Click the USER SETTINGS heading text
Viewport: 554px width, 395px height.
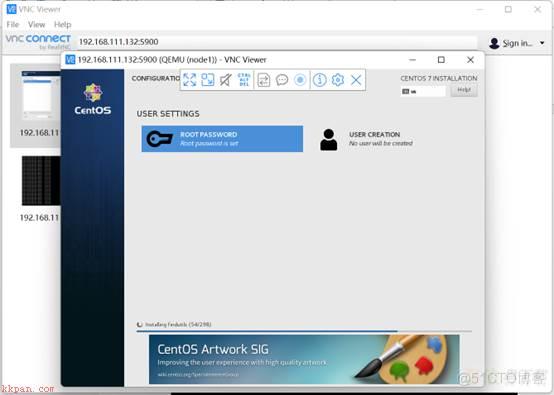168,114
